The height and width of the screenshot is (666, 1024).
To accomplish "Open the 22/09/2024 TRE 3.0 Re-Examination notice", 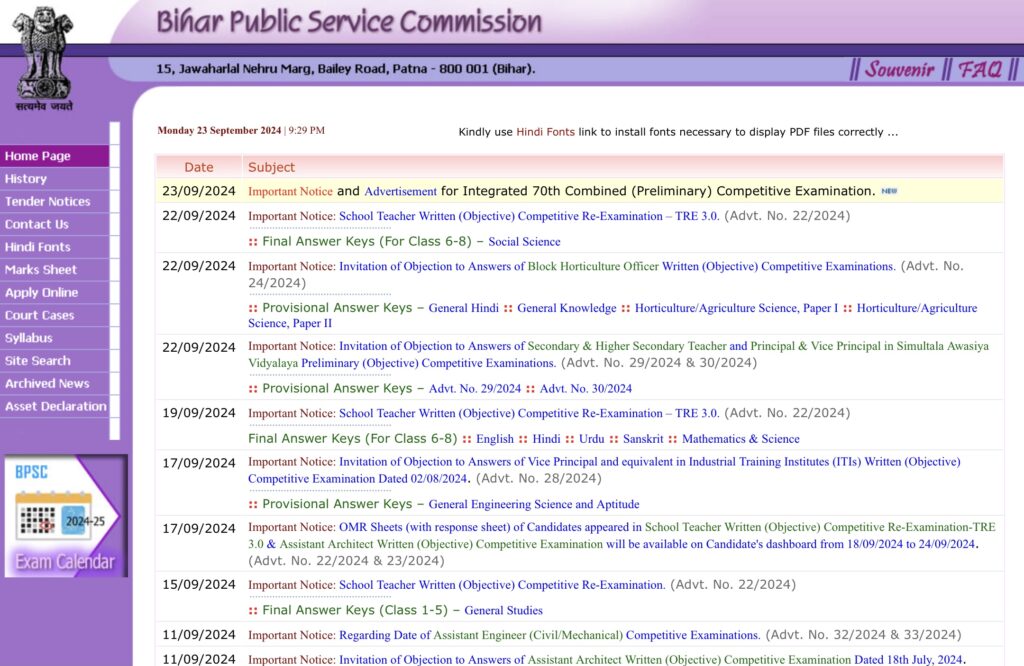I will (529, 216).
